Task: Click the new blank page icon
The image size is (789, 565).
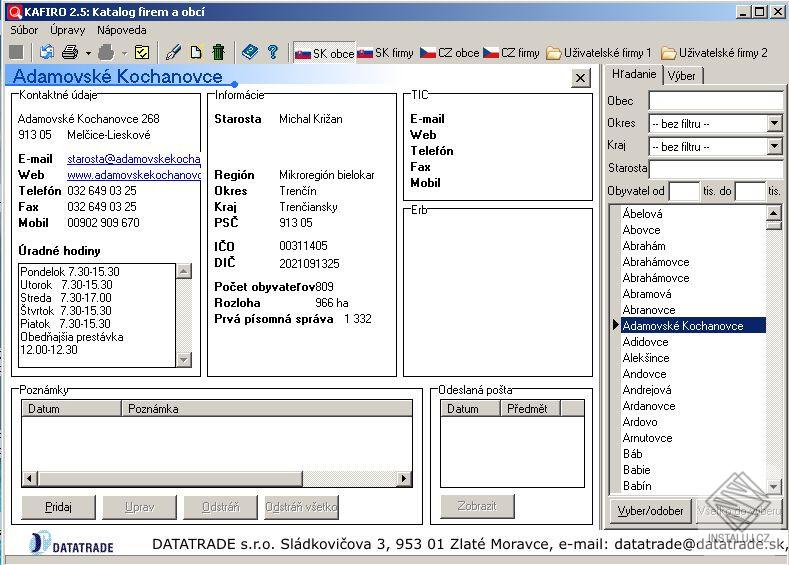Action: pos(196,52)
